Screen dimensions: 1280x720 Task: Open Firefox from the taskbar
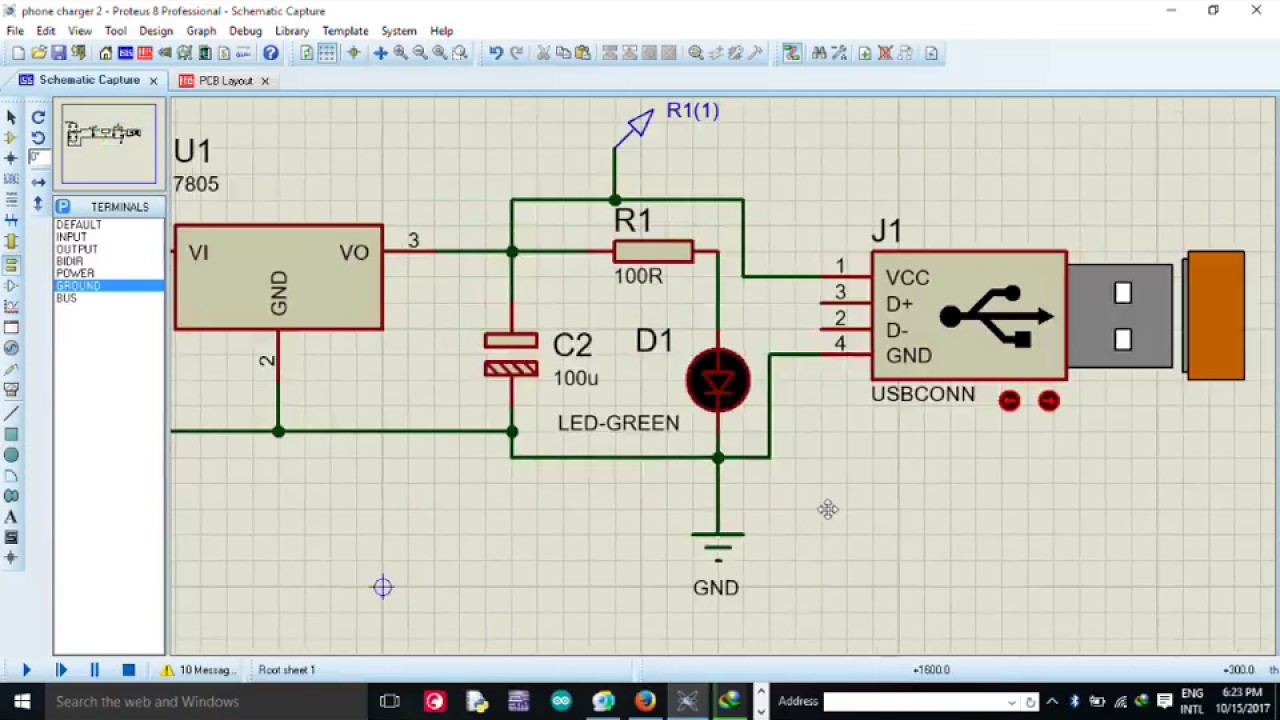tap(645, 701)
